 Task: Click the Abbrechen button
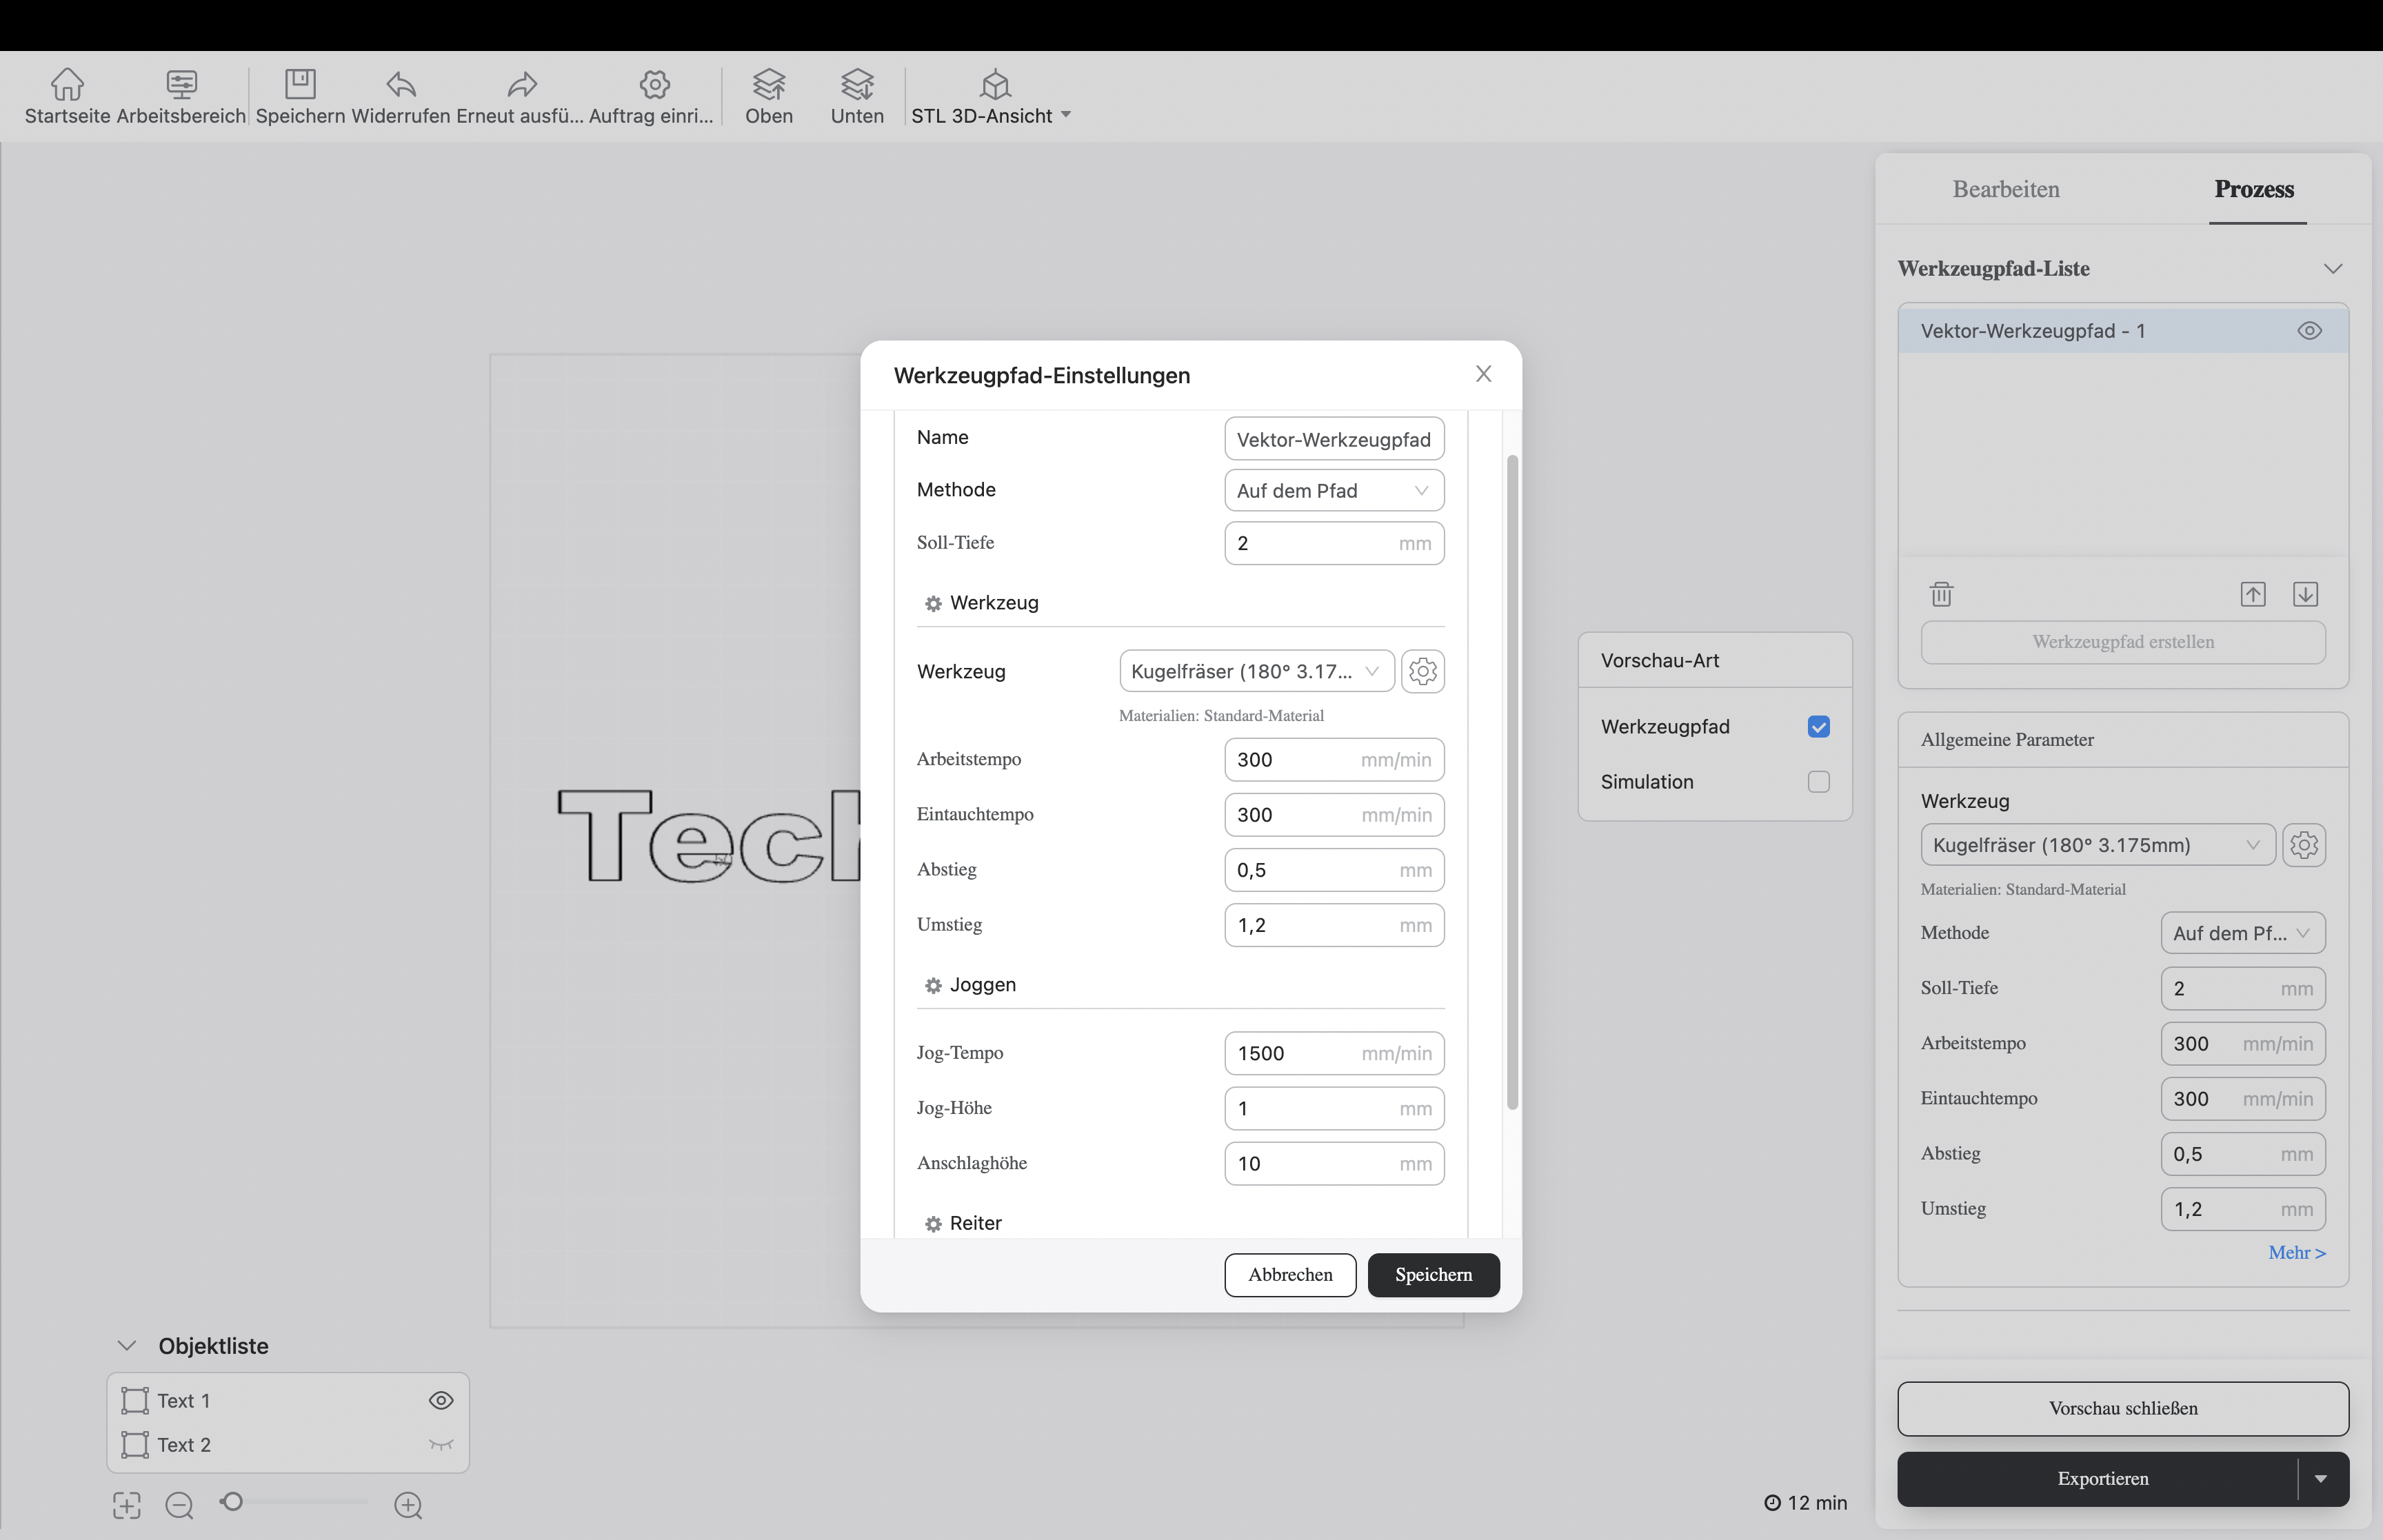click(x=1289, y=1275)
